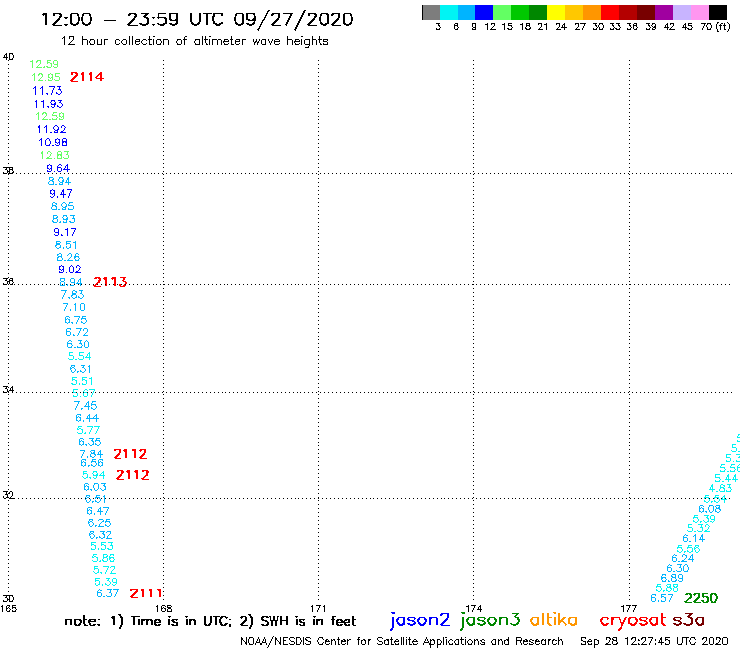The image size is (740, 650).
Task: Click the wave height value 6.03
Action: point(95,487)
